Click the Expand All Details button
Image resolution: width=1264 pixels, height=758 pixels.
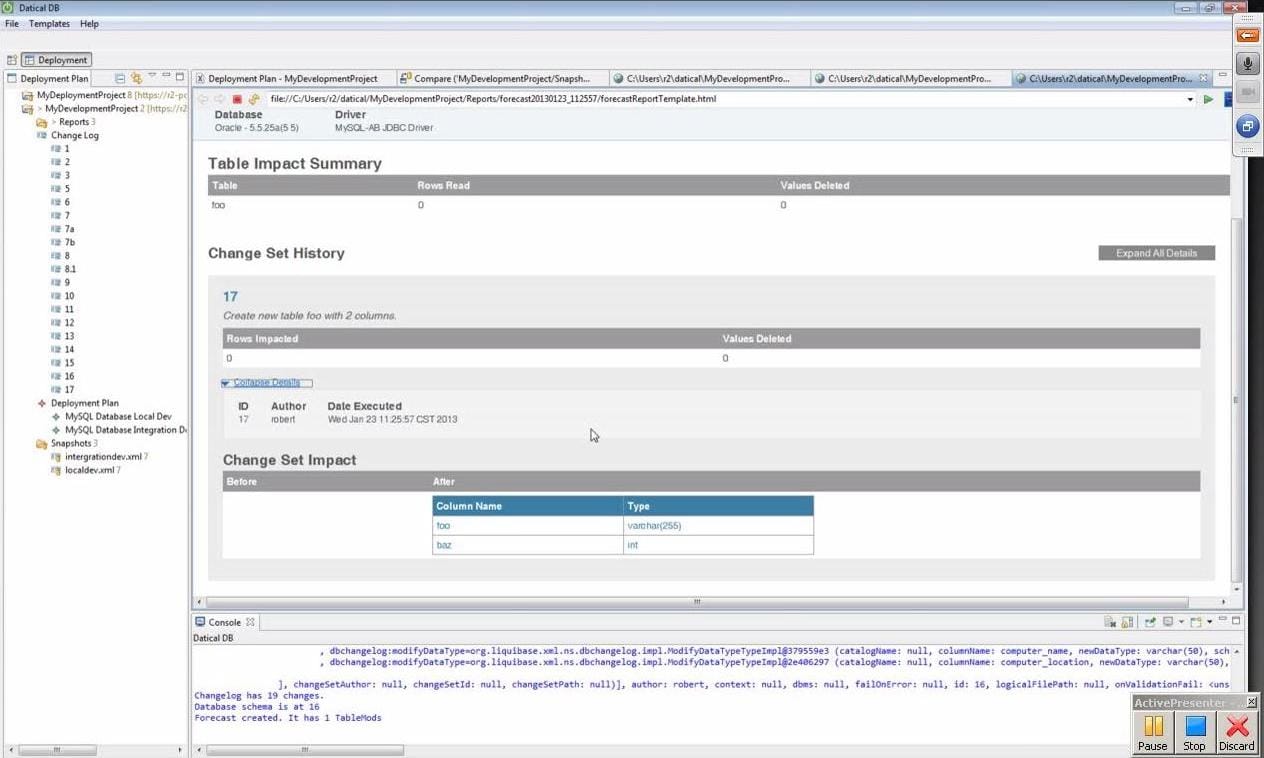(1156, 253)
